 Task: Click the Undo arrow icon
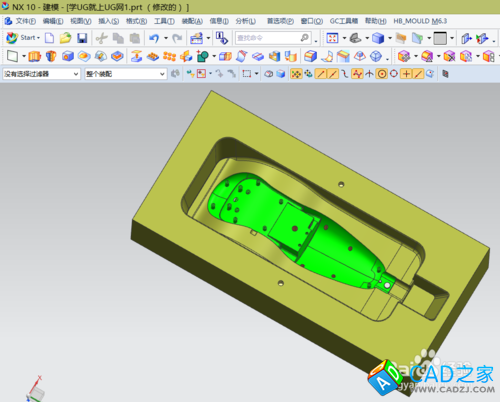point(154,38)
